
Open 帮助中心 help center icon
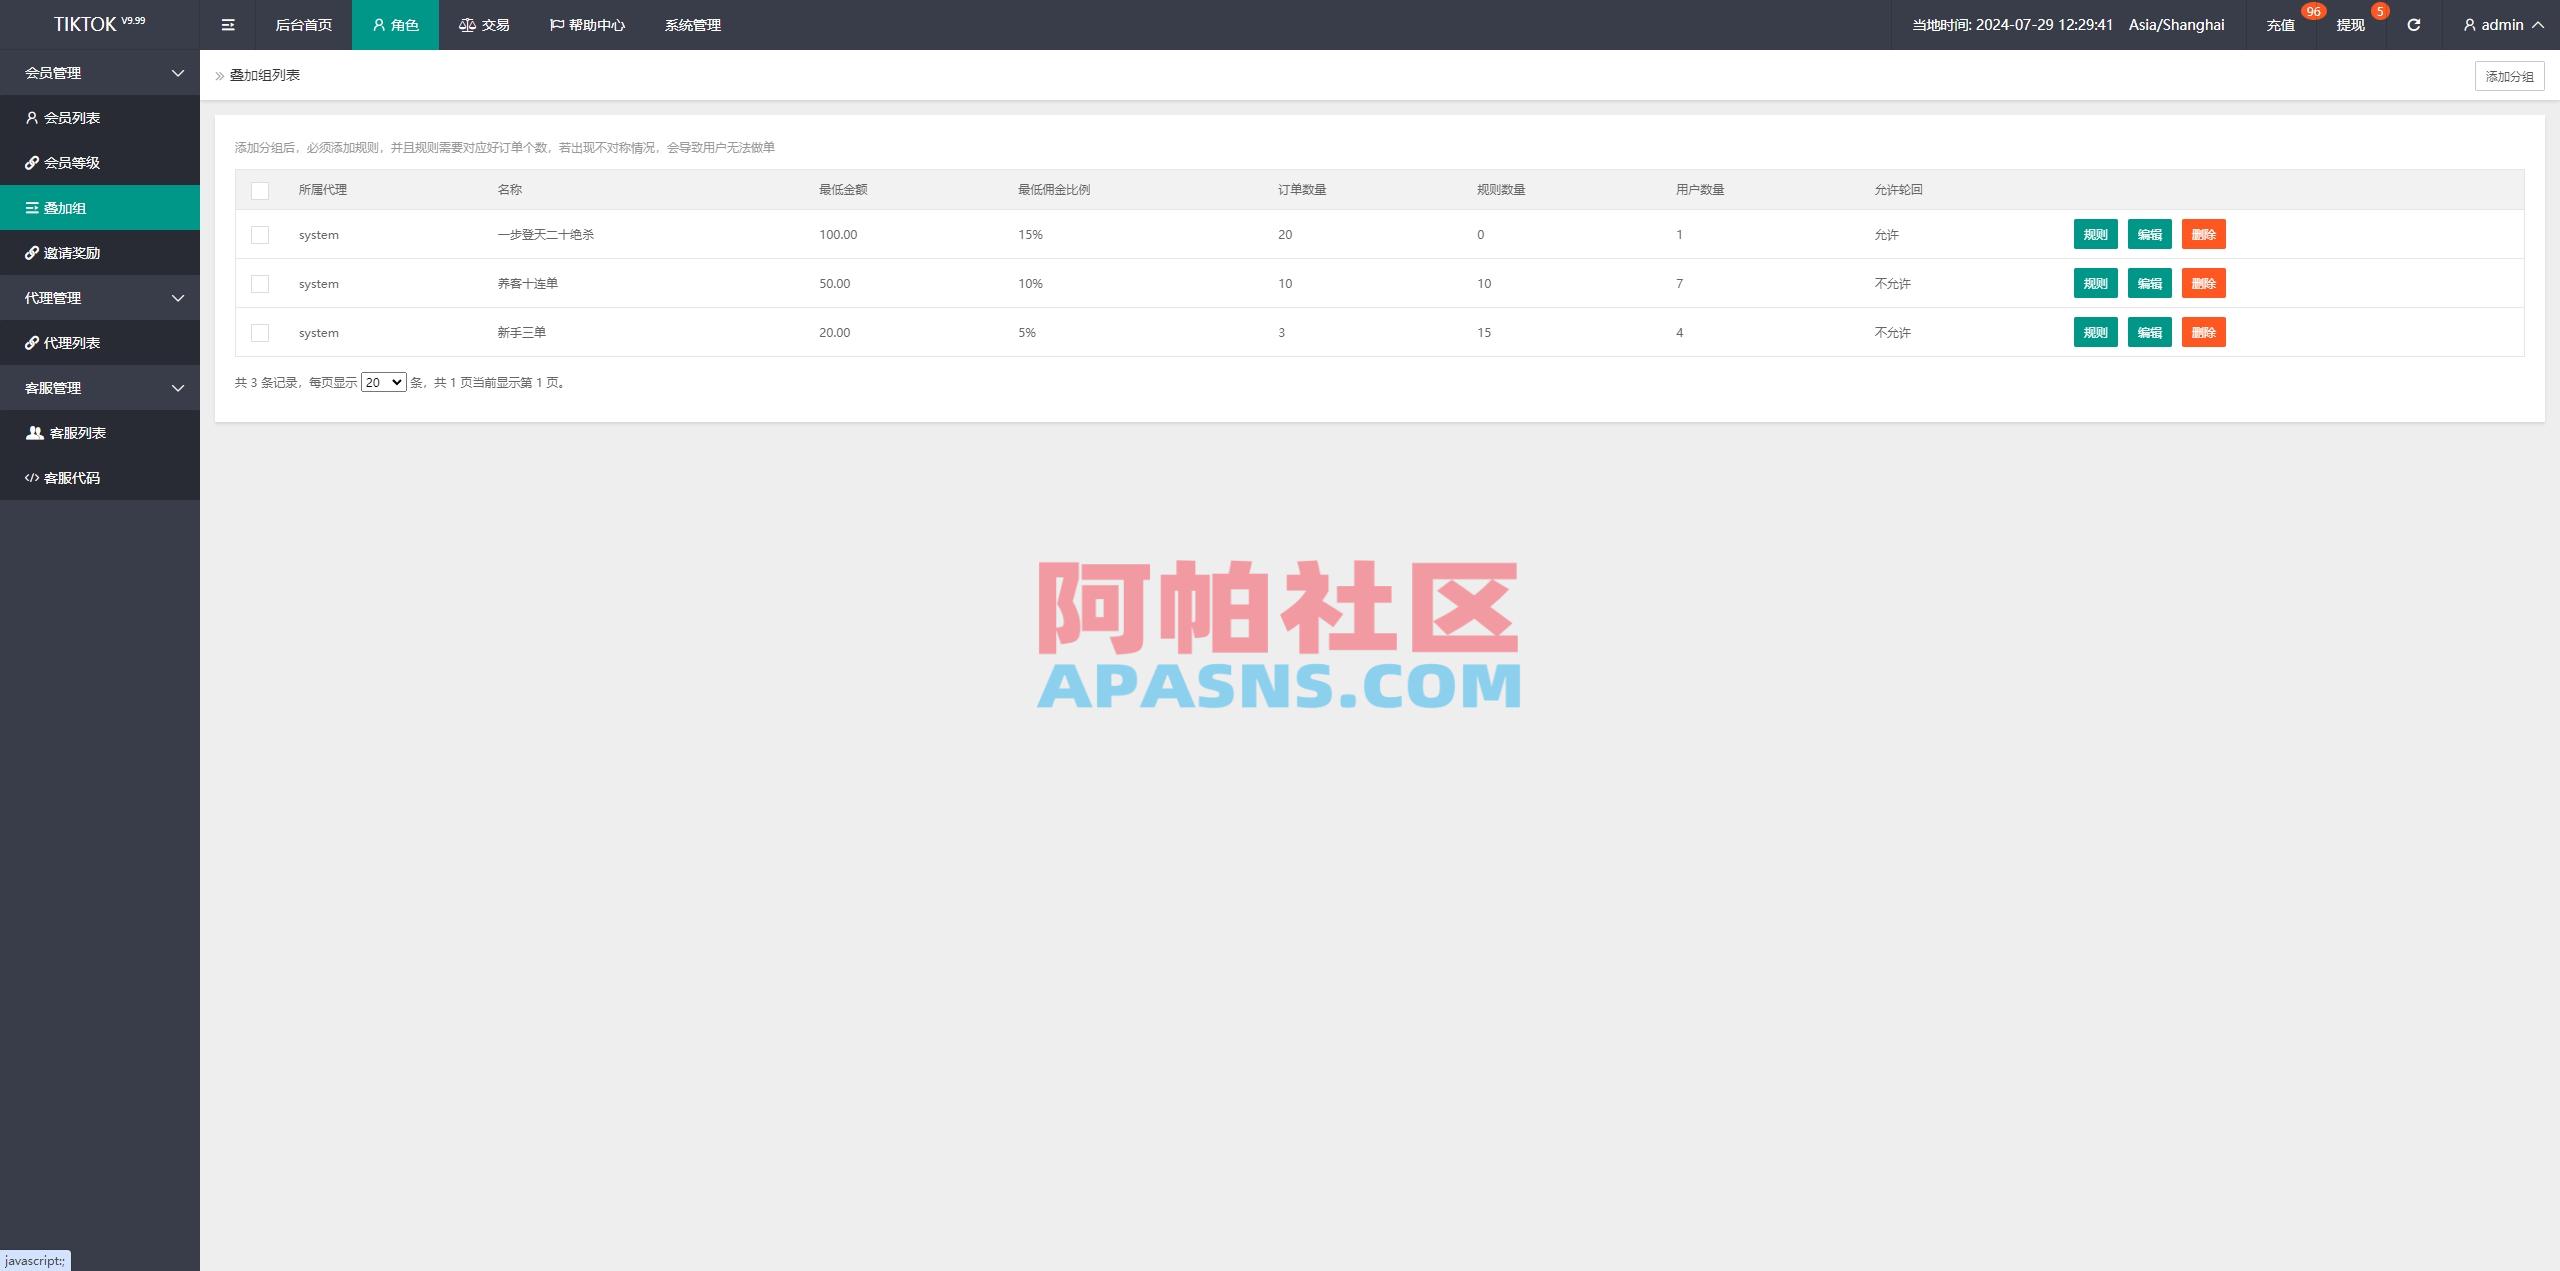(x=556, y=24)
